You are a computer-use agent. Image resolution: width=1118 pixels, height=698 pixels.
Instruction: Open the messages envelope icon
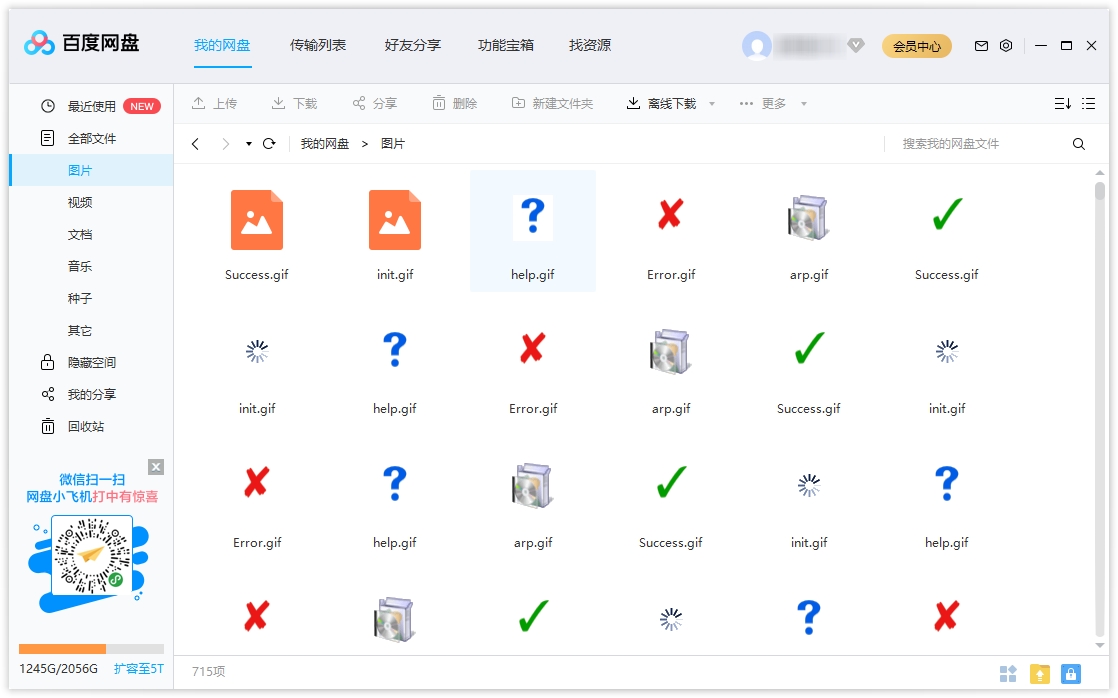[981, 45]
